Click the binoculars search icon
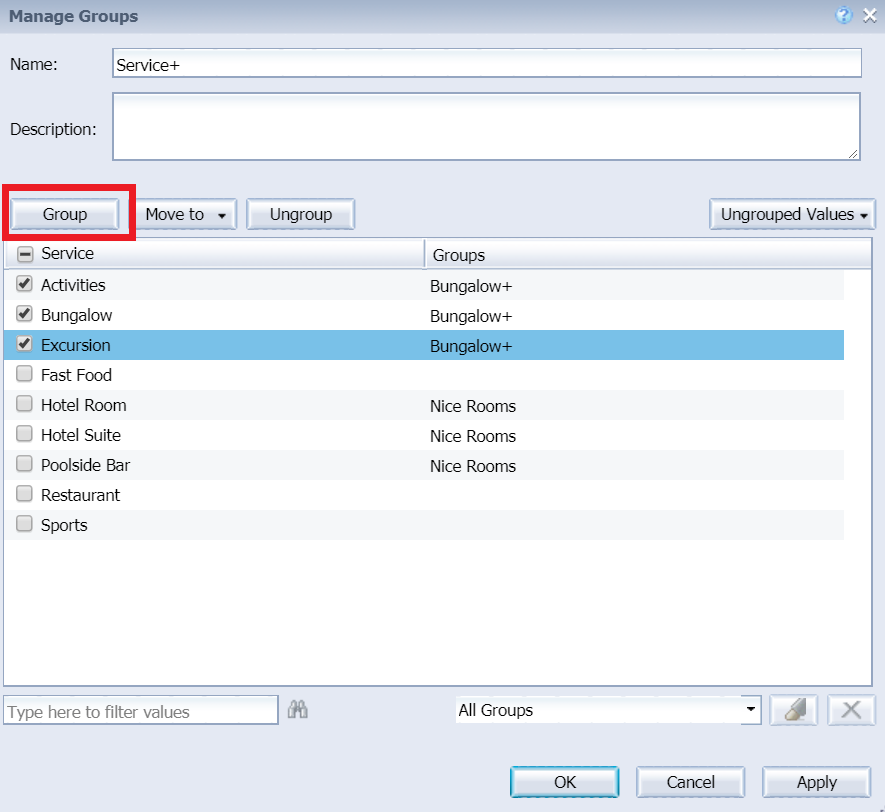Viewport: 885px width, 812px height. click(297, 710)
